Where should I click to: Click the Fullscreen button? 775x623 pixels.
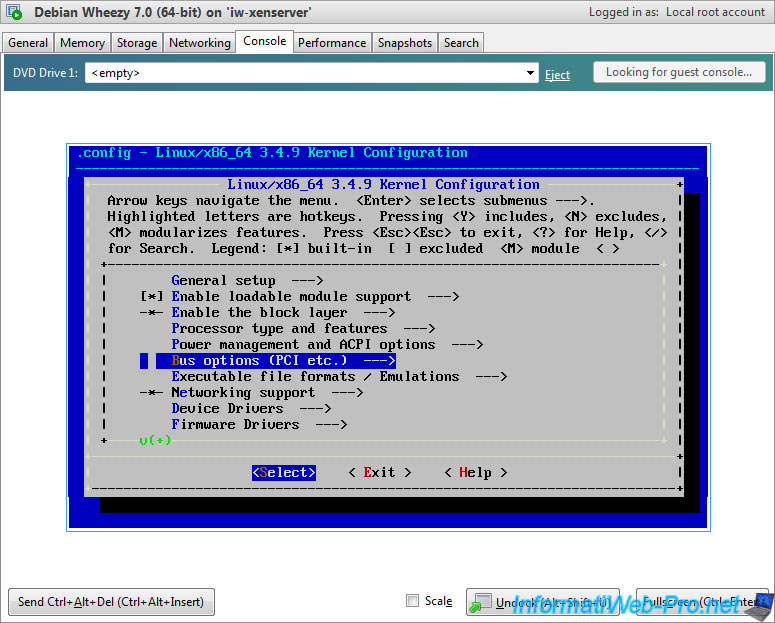(702, 602)
